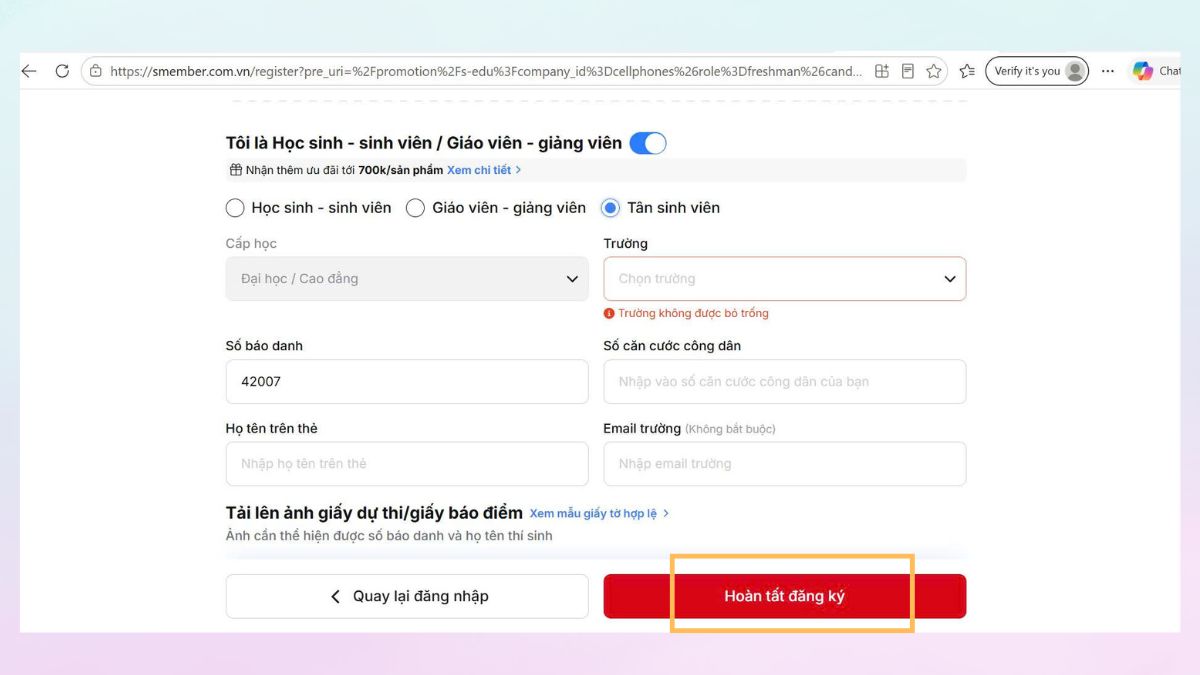Screen dimensions: 1200x675
Task: Open browser settings and more menu
Action: tap(1108, 71)
